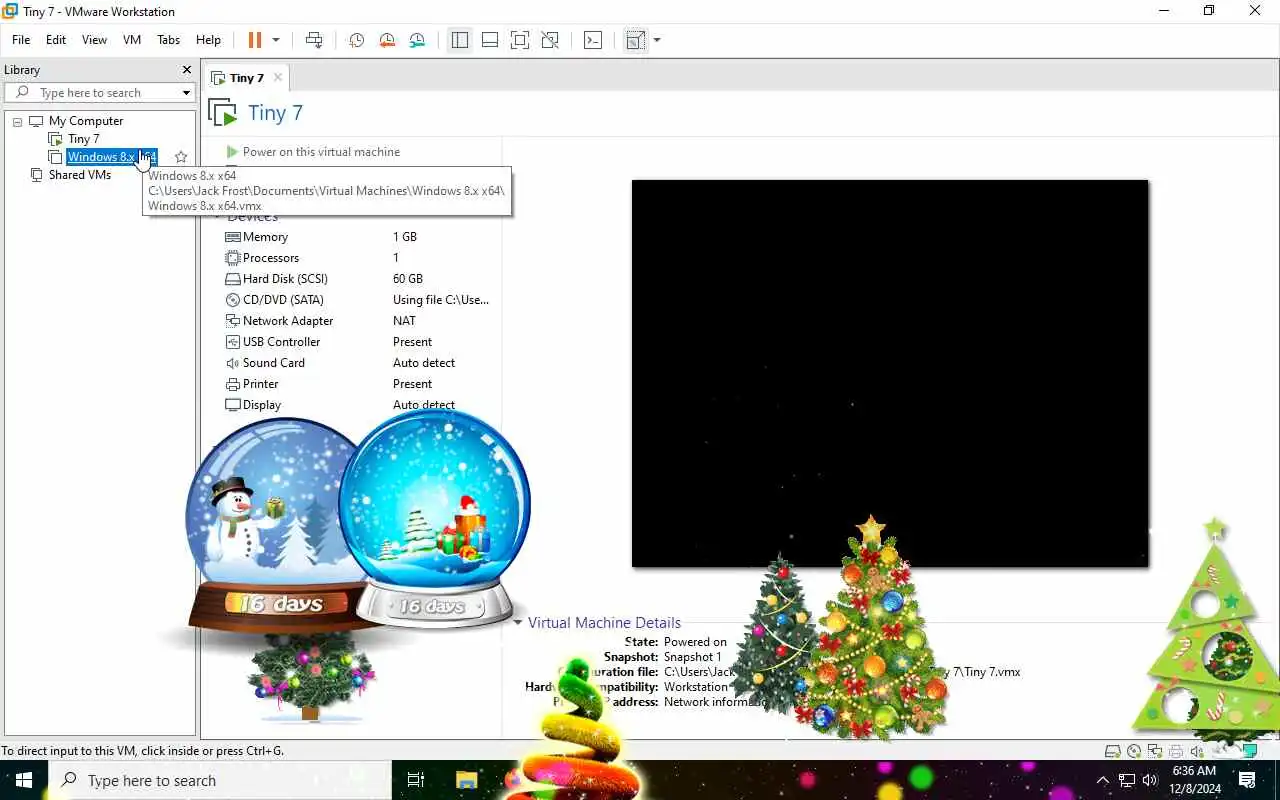
Task: Click the taskbar search box
Action: click(220, 780)
